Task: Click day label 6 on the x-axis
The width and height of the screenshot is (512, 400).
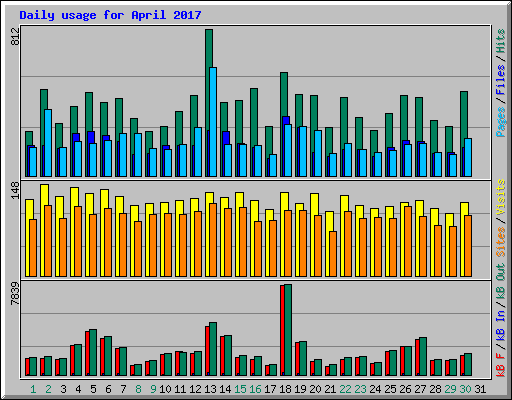Action: pos(108,389)
